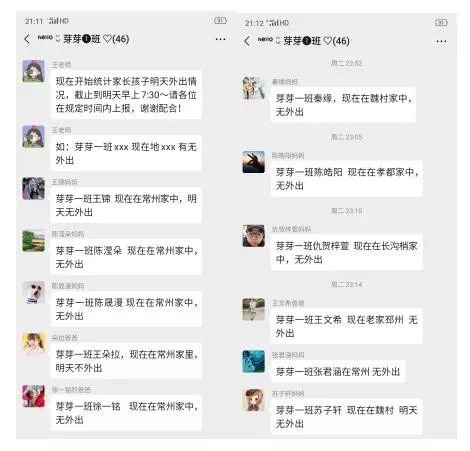
Task: Open green landscape avatar of 陈滢朵妈妈
Action: [x=34, y=241]
